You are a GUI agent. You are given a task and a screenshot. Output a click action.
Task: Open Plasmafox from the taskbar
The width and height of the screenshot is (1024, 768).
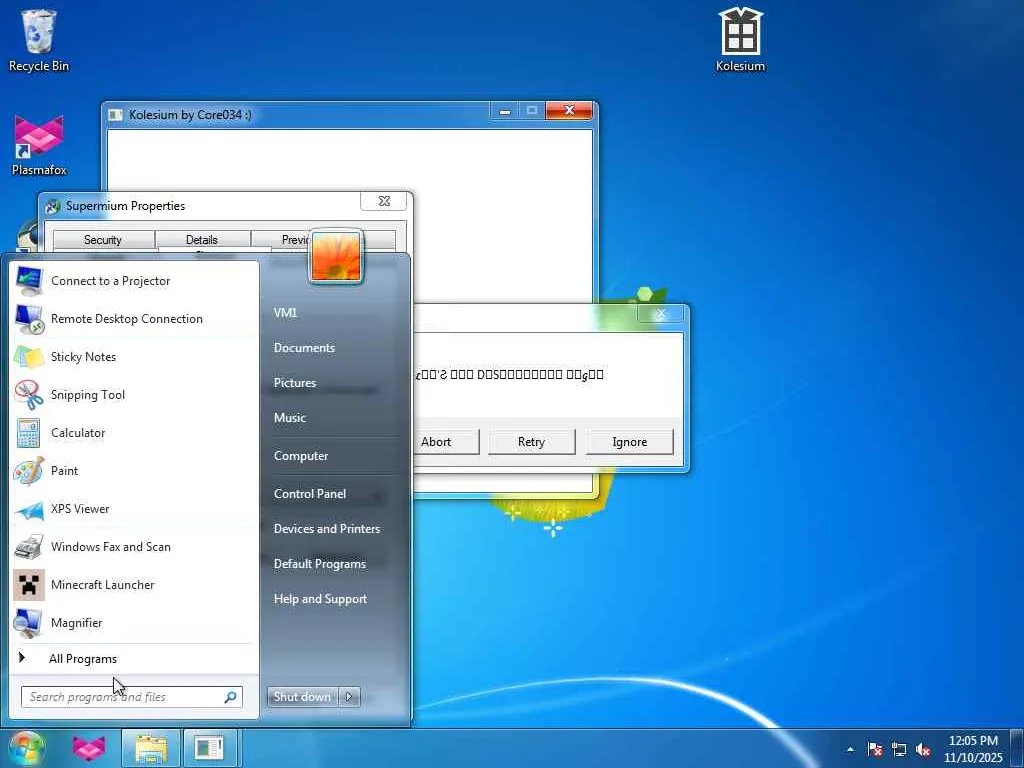89,748
